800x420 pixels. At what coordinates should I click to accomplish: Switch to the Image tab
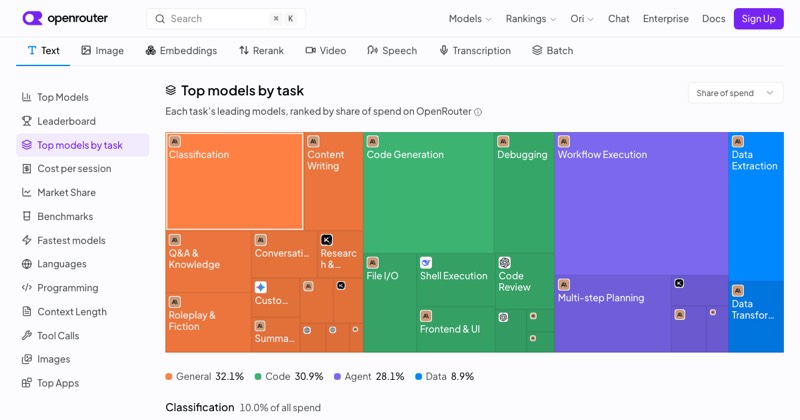coord(102,51)
